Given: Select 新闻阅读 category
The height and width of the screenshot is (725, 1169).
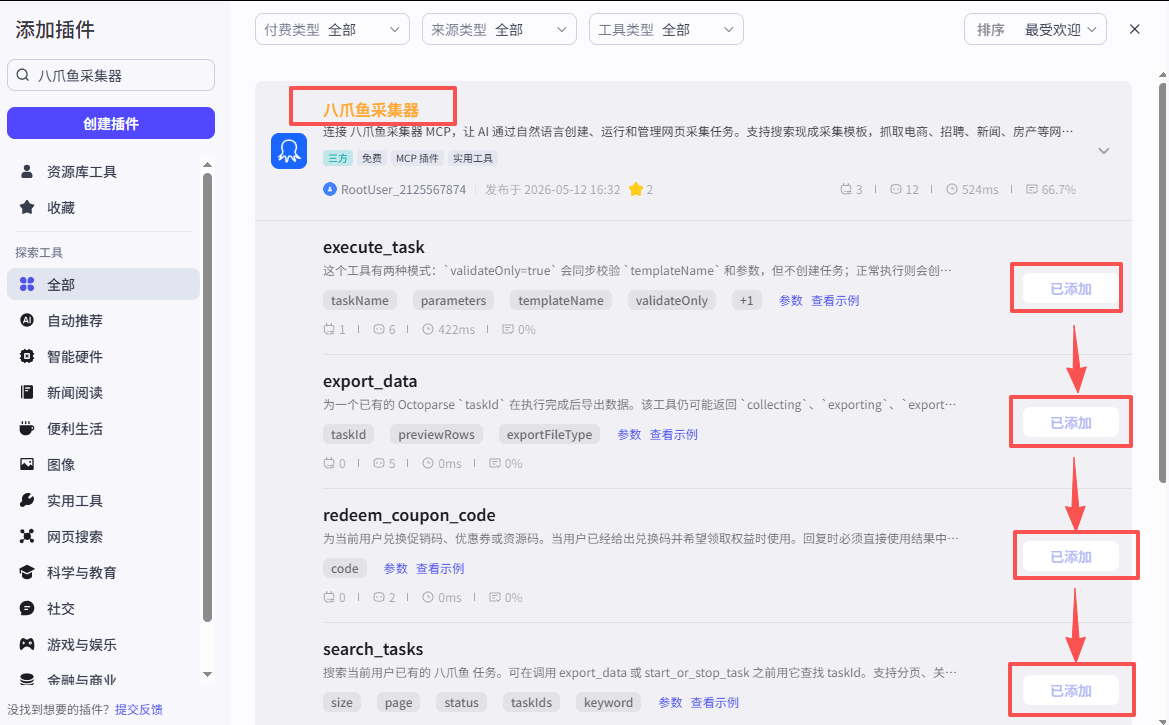Looking at the screenshot, I should tap(104, 392).
